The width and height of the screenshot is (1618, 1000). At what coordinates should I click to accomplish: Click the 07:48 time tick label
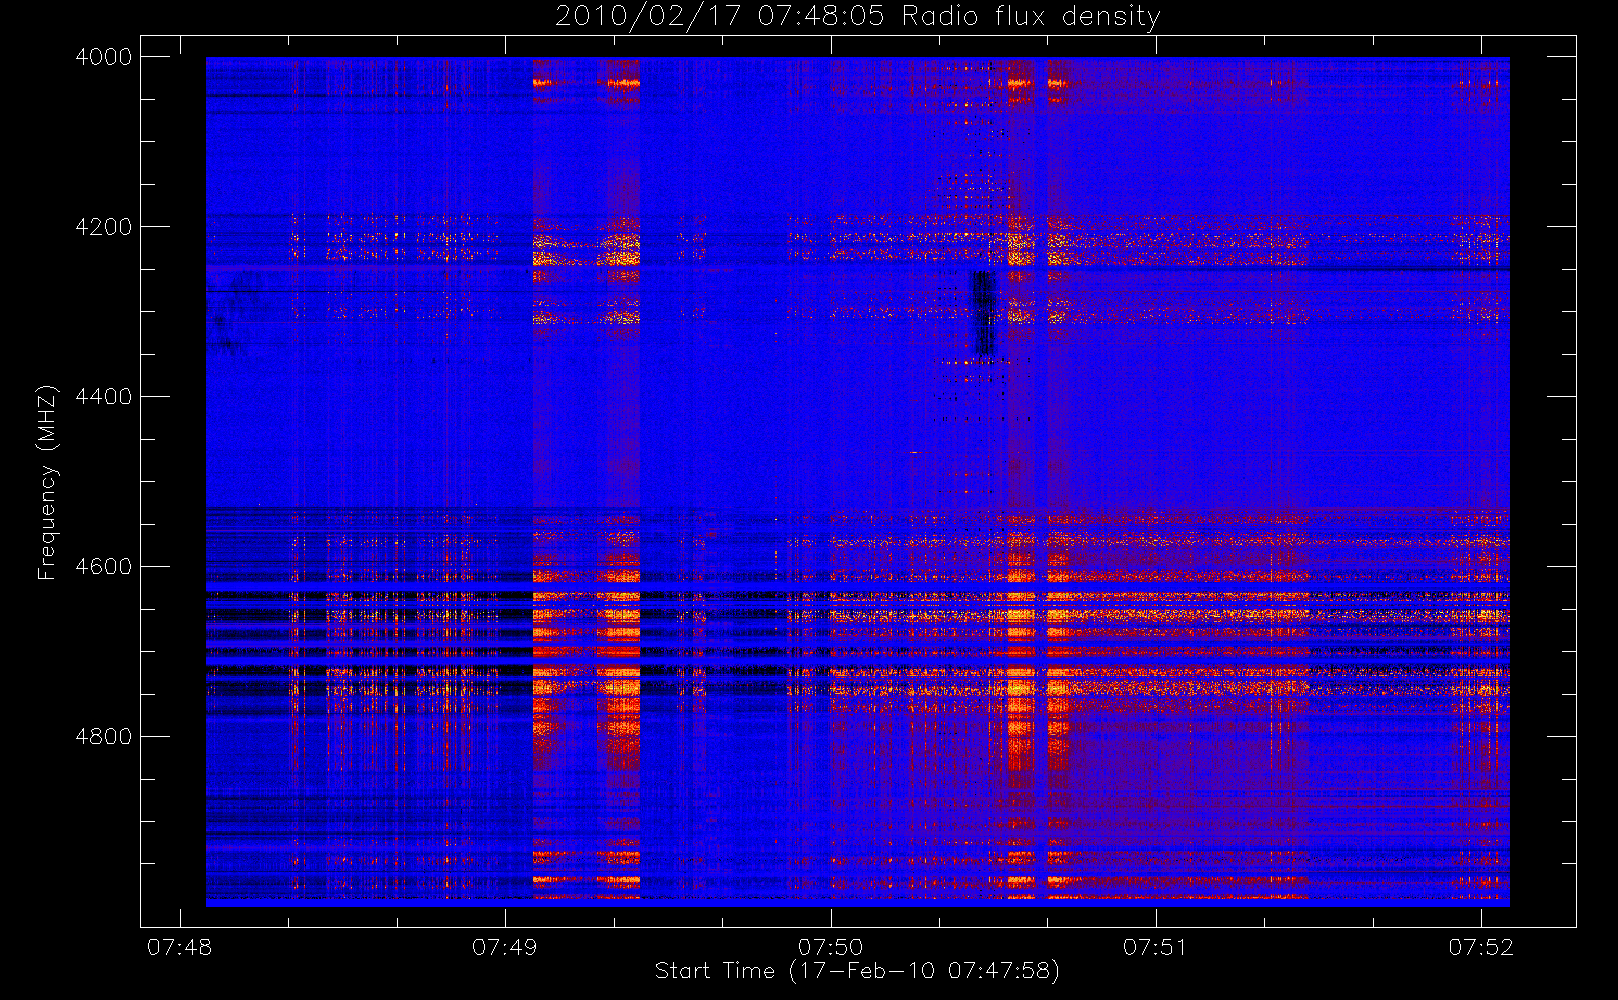(180, 947)
